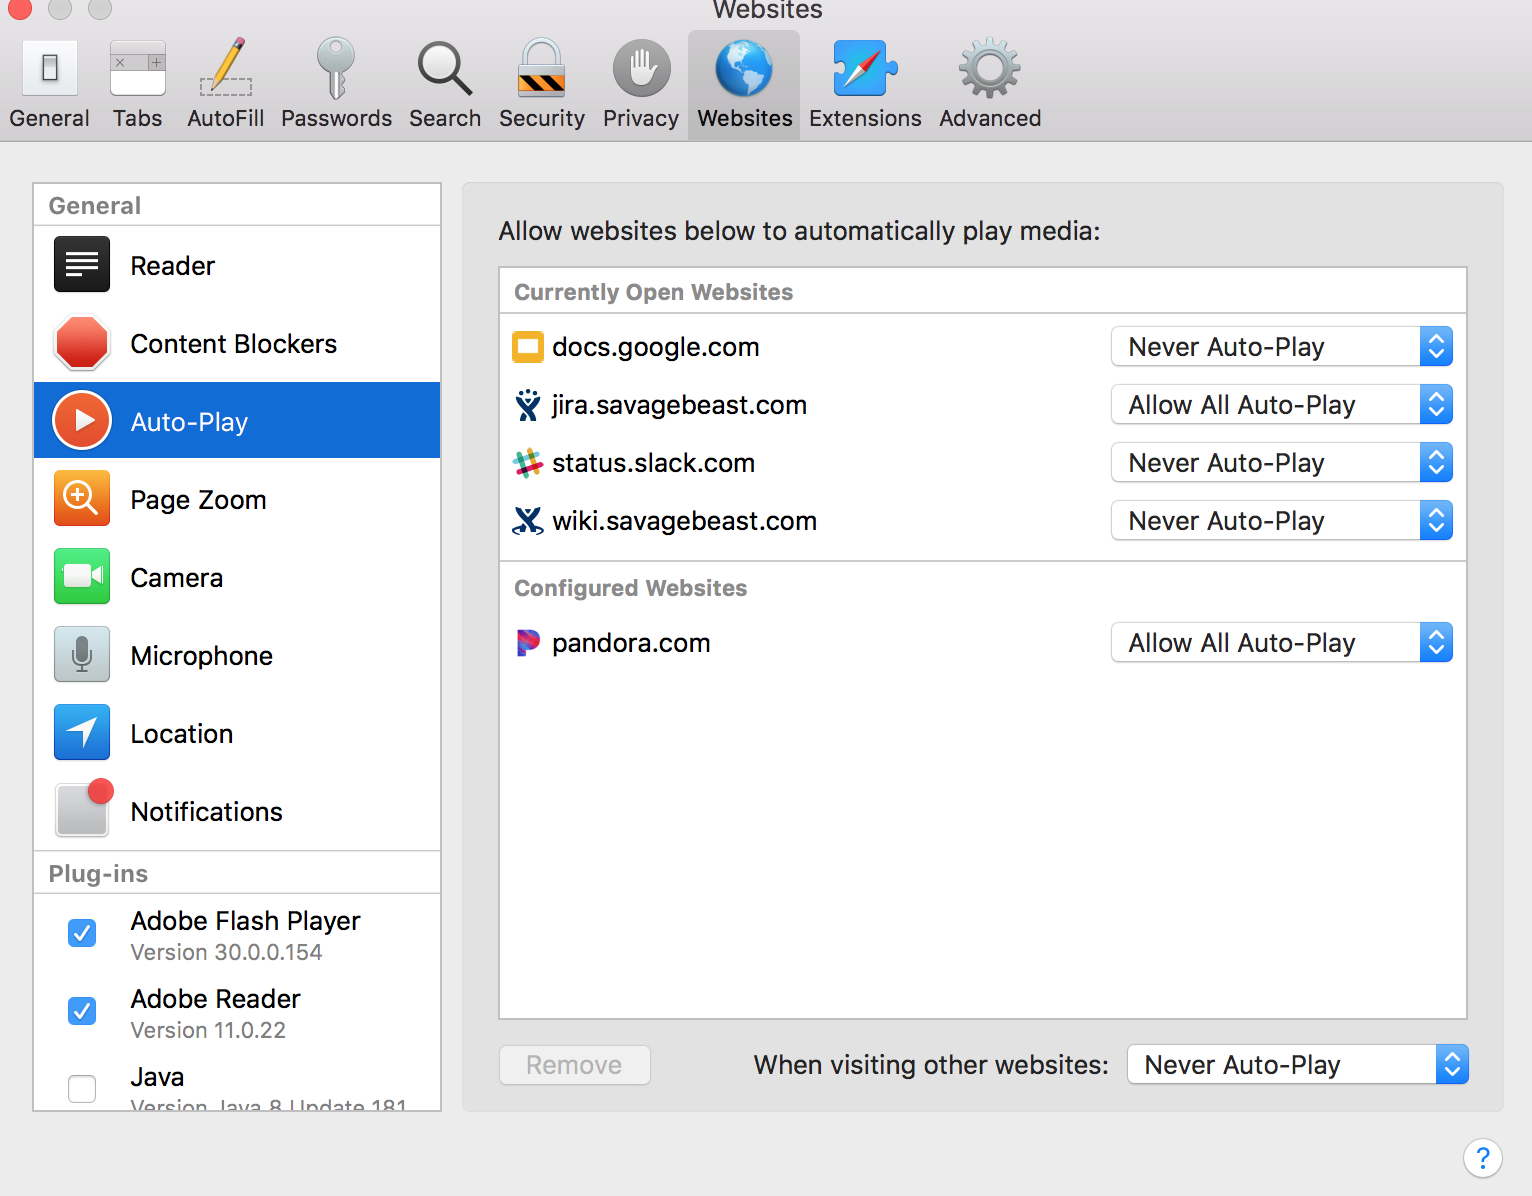The height and width of the screenshot is (1196, 1532).
Task: Open the Security preferences padlock icon
Action: coord(541,70)
